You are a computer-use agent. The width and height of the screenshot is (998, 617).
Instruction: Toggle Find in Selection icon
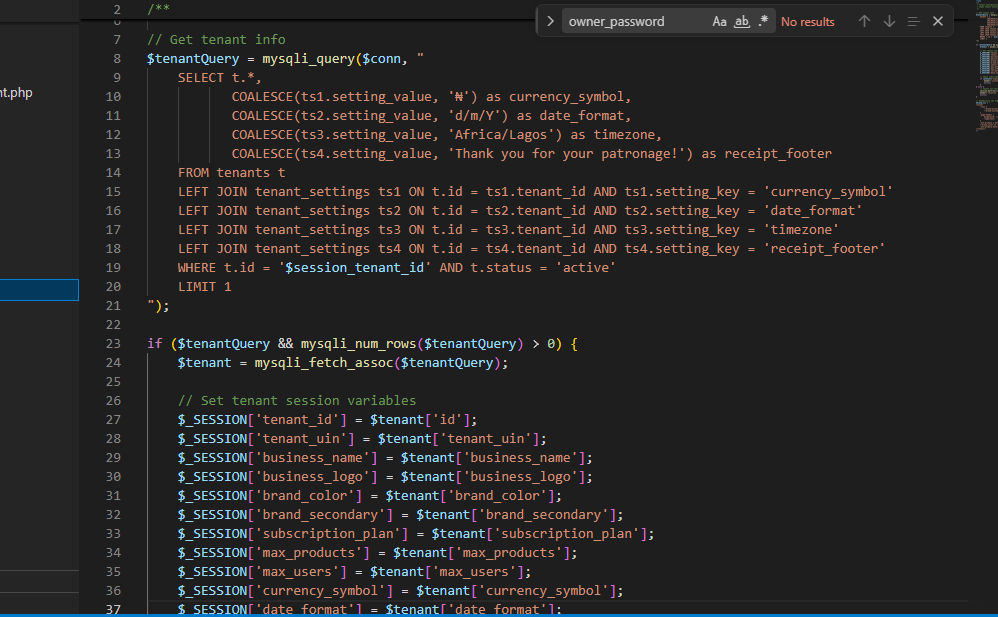(913, 21)
